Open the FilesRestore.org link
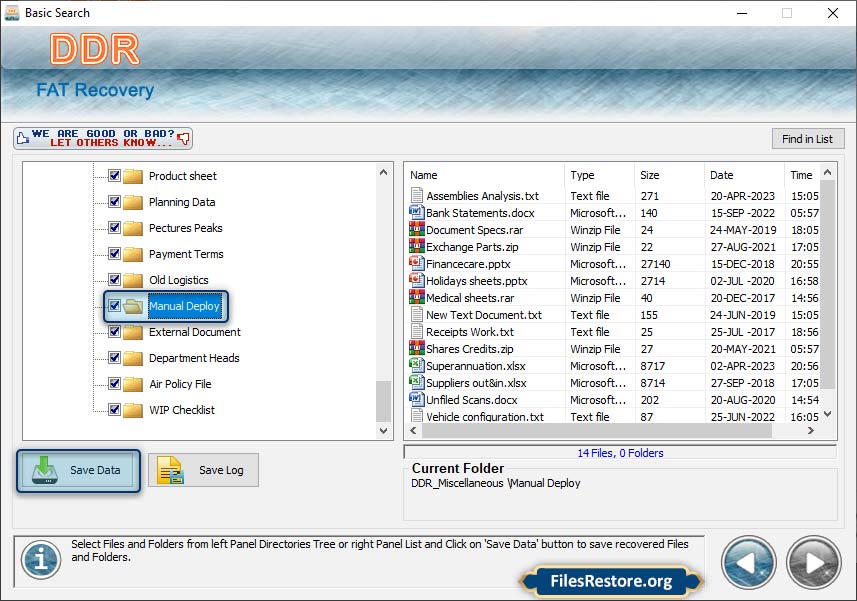Viewport: 857px width, 601px height. pyautogui.click(x=611, y=581)
